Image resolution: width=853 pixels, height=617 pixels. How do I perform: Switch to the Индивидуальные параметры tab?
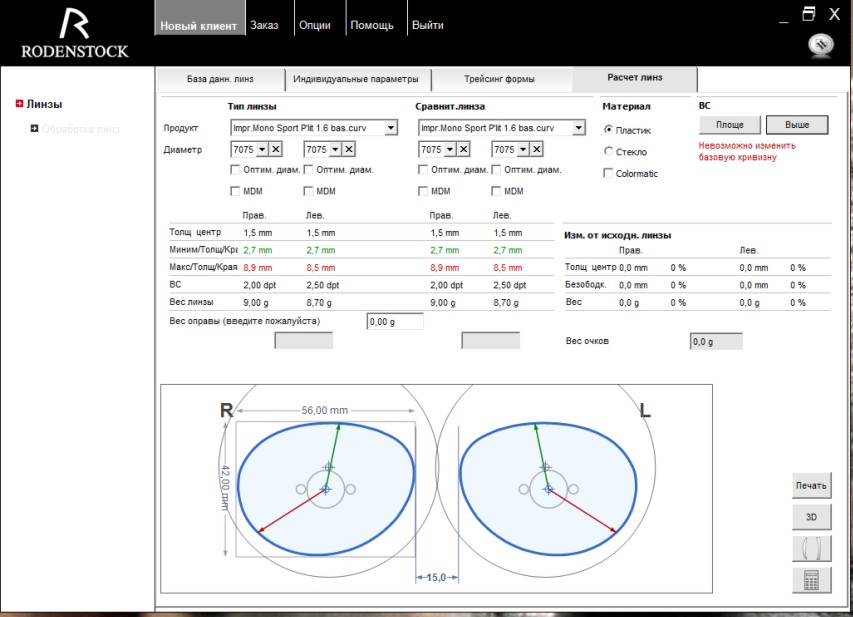(356, 79)
